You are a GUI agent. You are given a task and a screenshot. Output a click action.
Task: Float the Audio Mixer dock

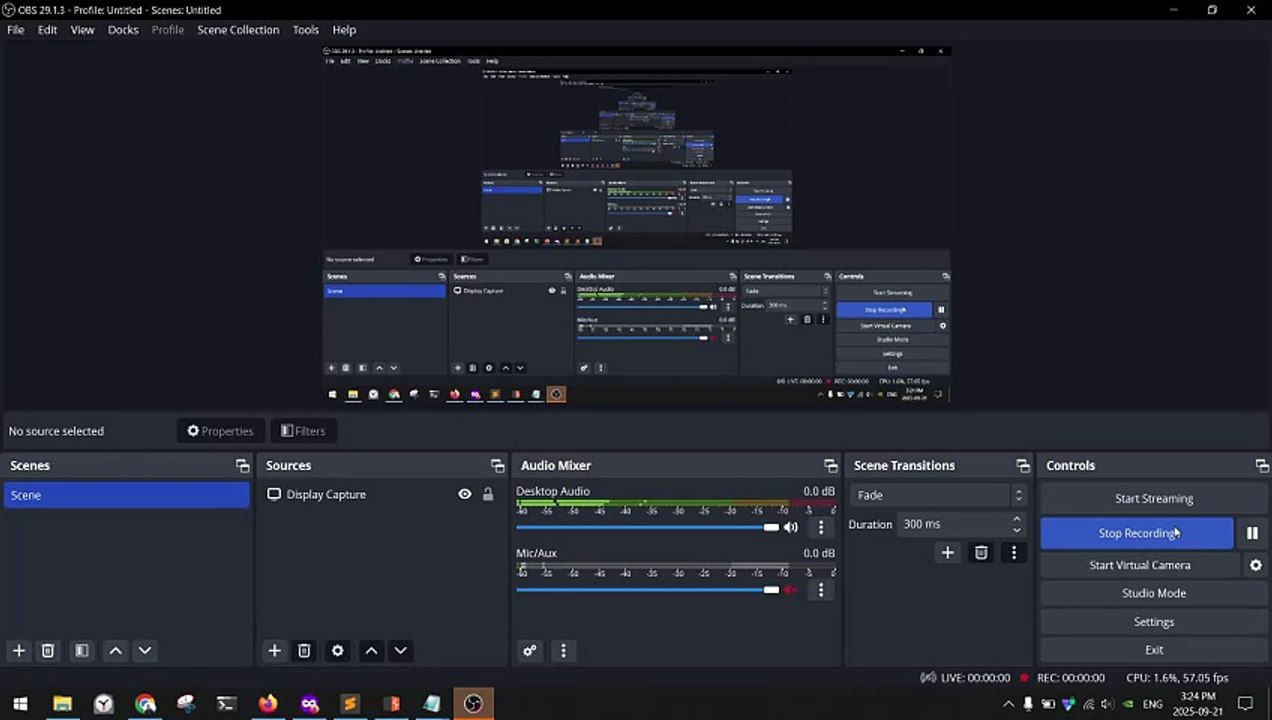point(830,466)
